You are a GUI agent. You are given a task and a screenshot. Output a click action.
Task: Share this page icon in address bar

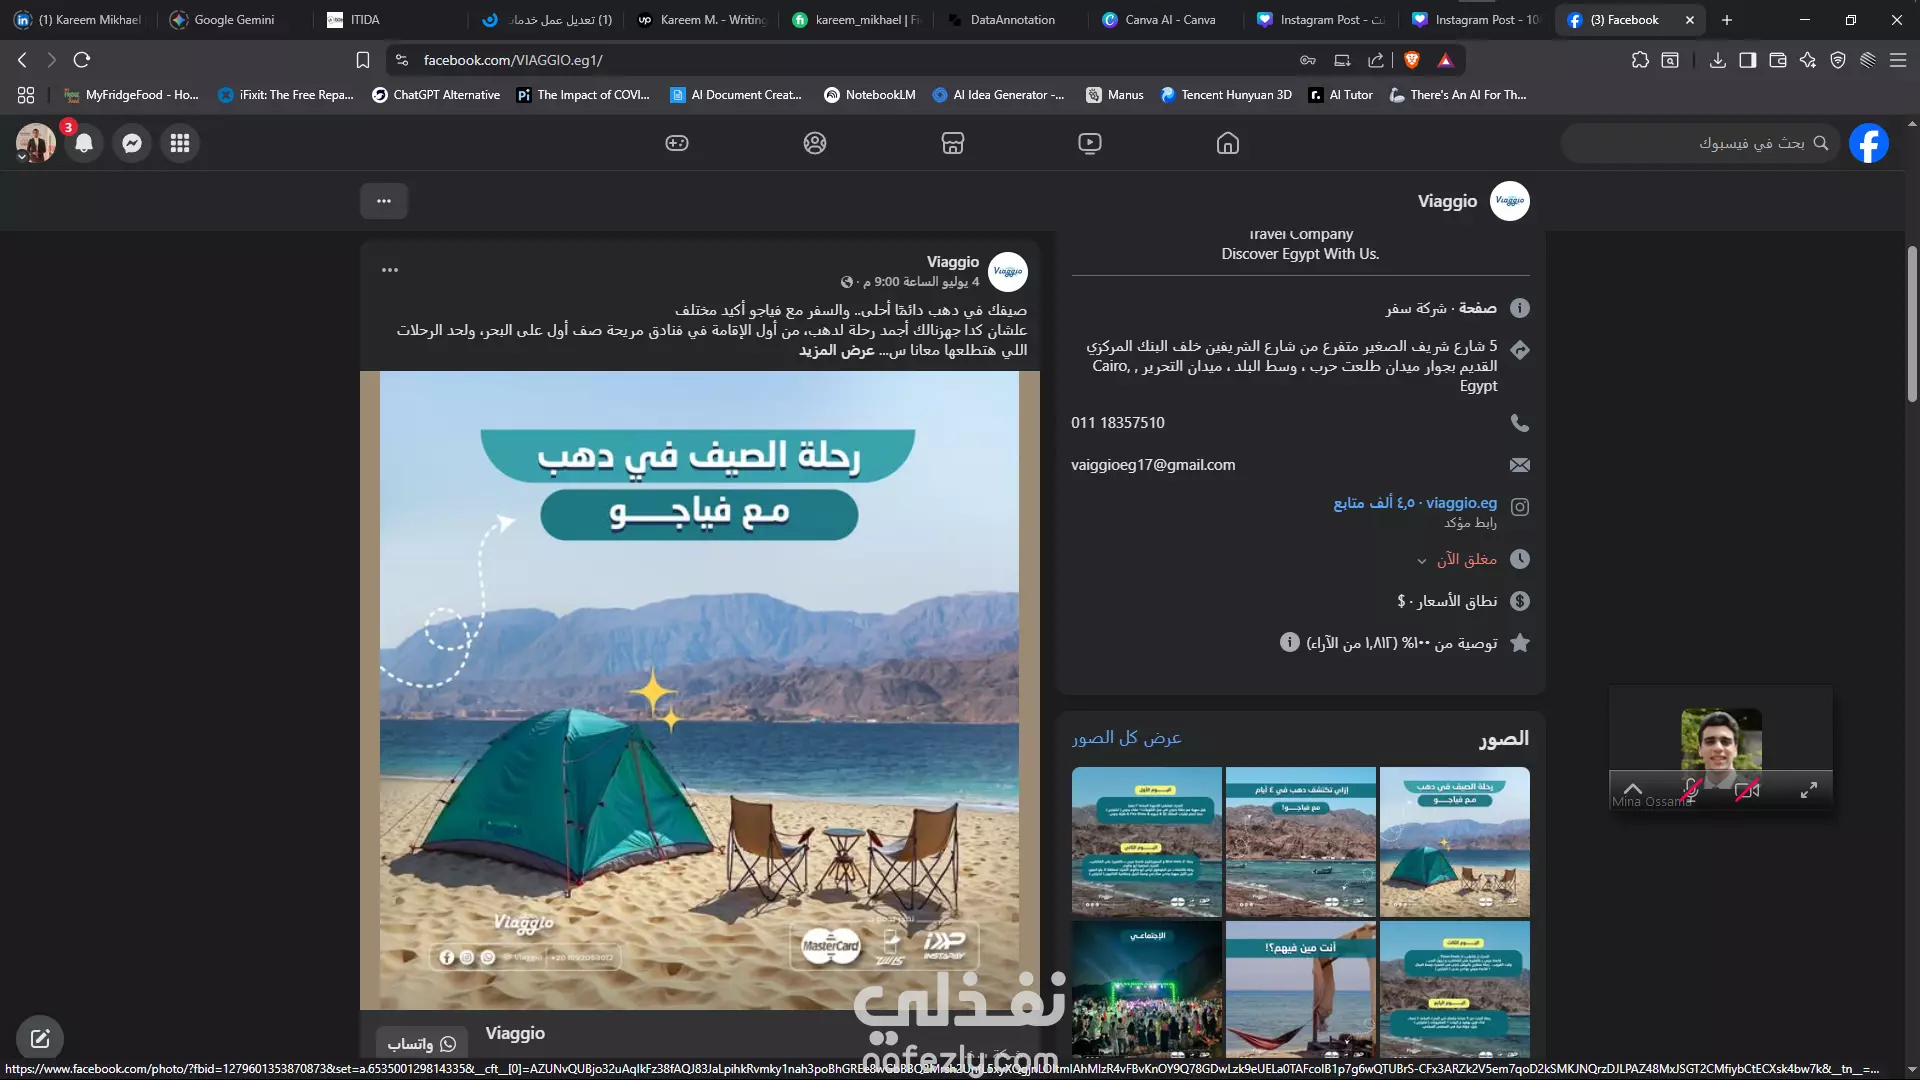tap(1376, 60)
